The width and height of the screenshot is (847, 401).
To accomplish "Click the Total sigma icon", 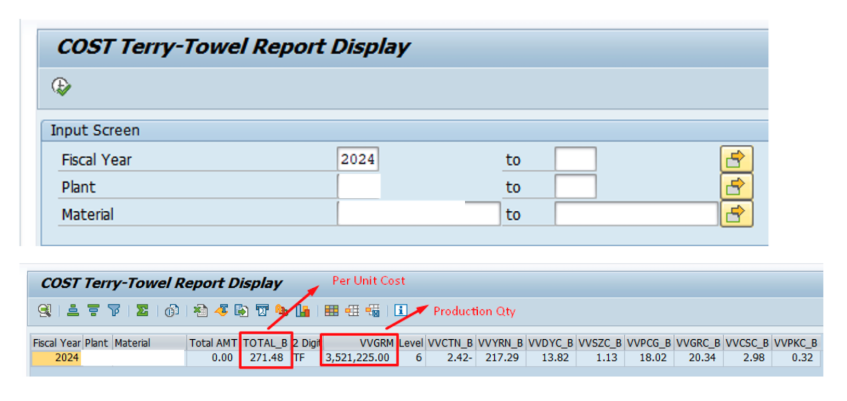I will click(x=142, y=310).
